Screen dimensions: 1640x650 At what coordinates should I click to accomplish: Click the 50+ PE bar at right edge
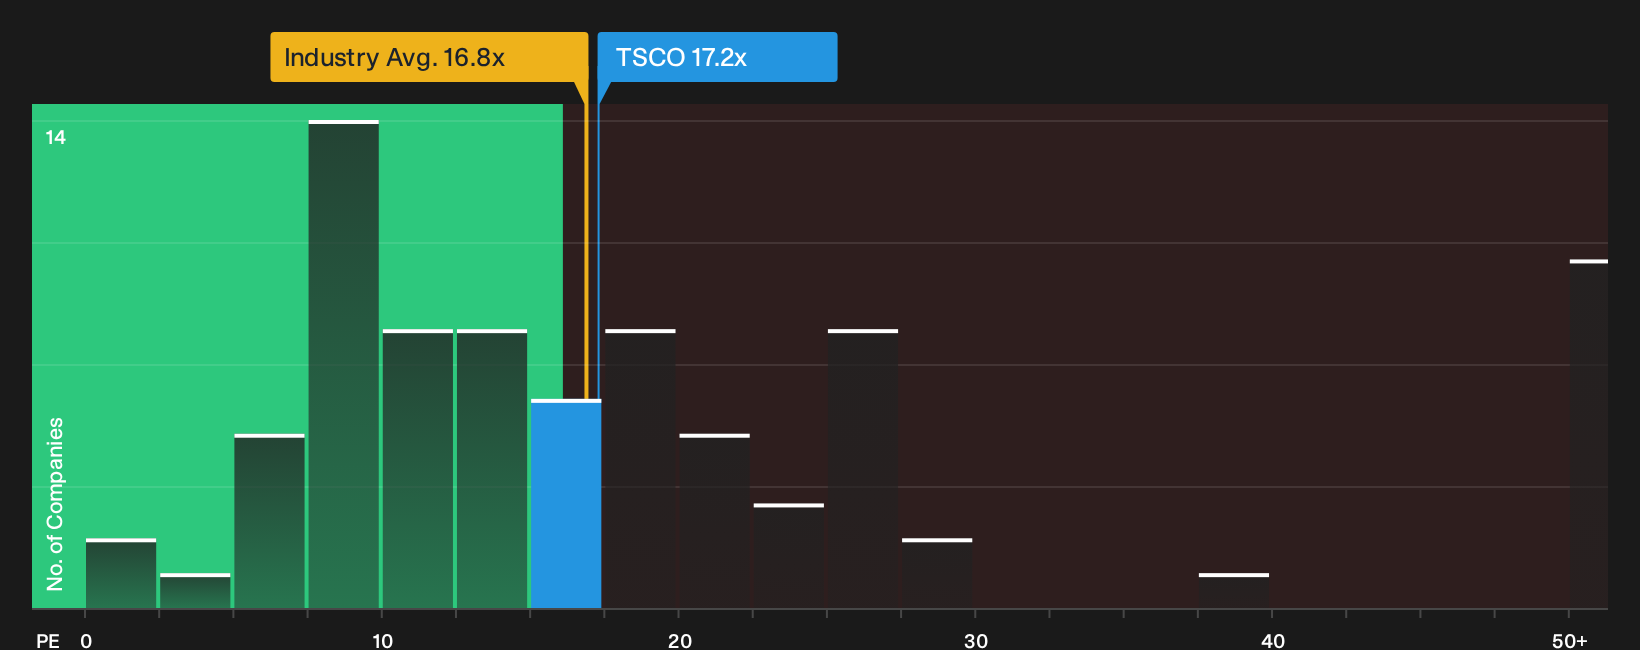1589,434
